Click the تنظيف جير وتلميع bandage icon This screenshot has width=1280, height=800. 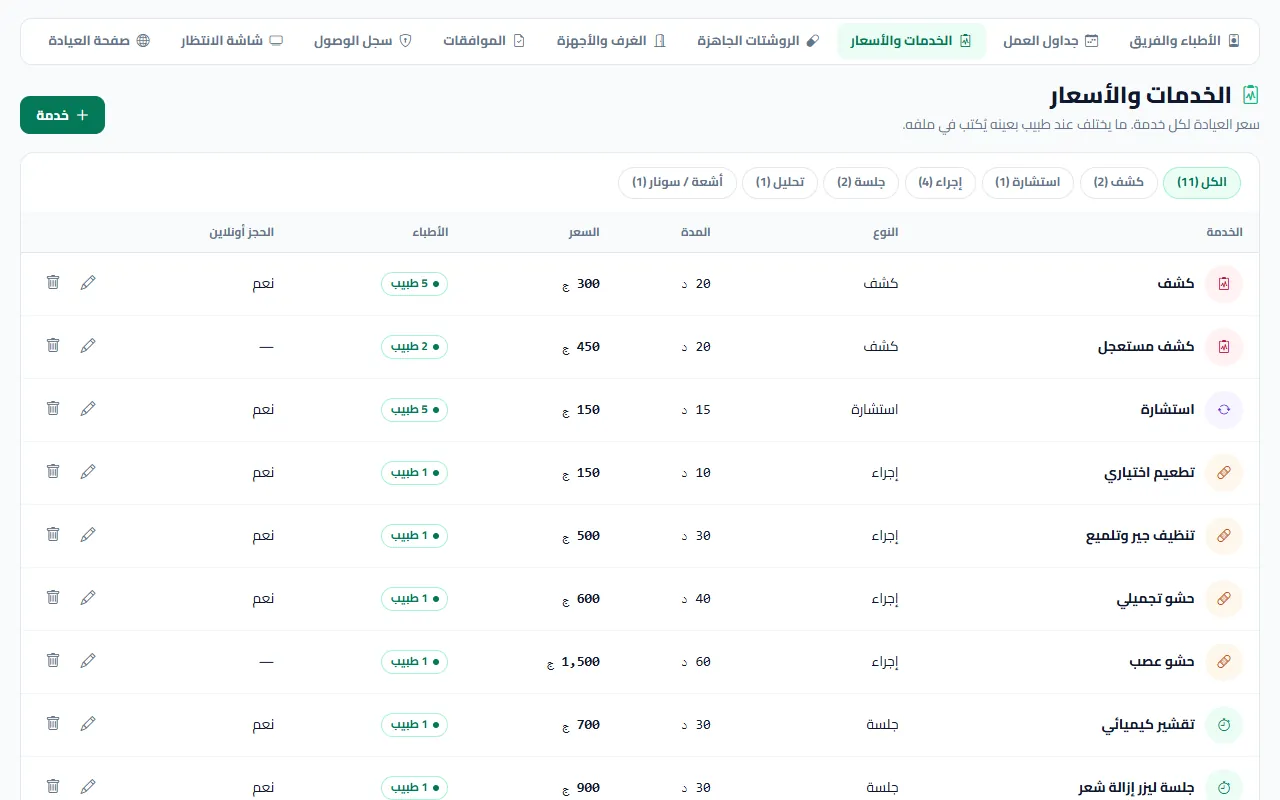(x=1224, y=536)
